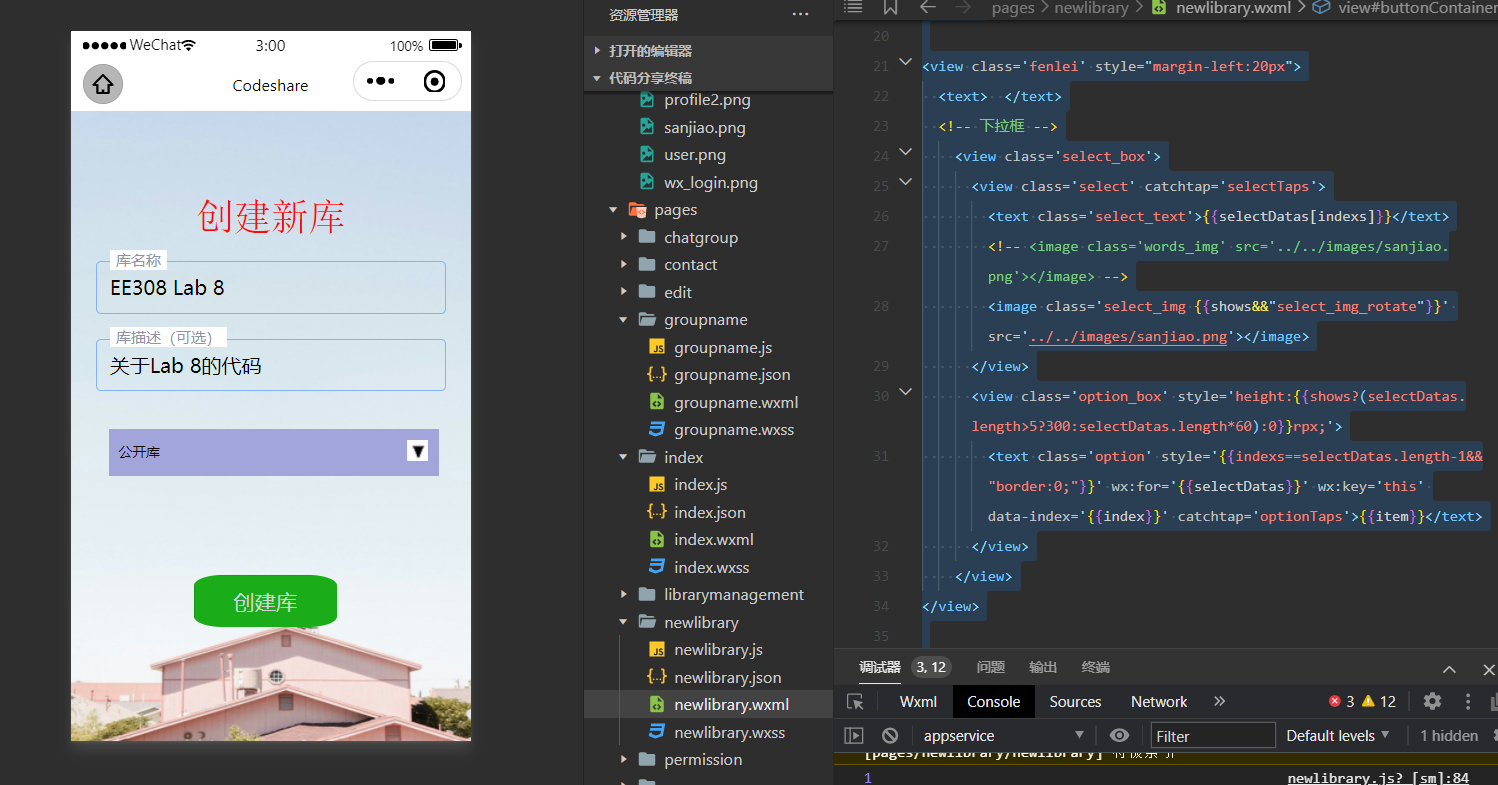This screenshot has width=1498, height=785.
Task: Open DevTools vertical dots menu
Action: tap(1468, 702)
